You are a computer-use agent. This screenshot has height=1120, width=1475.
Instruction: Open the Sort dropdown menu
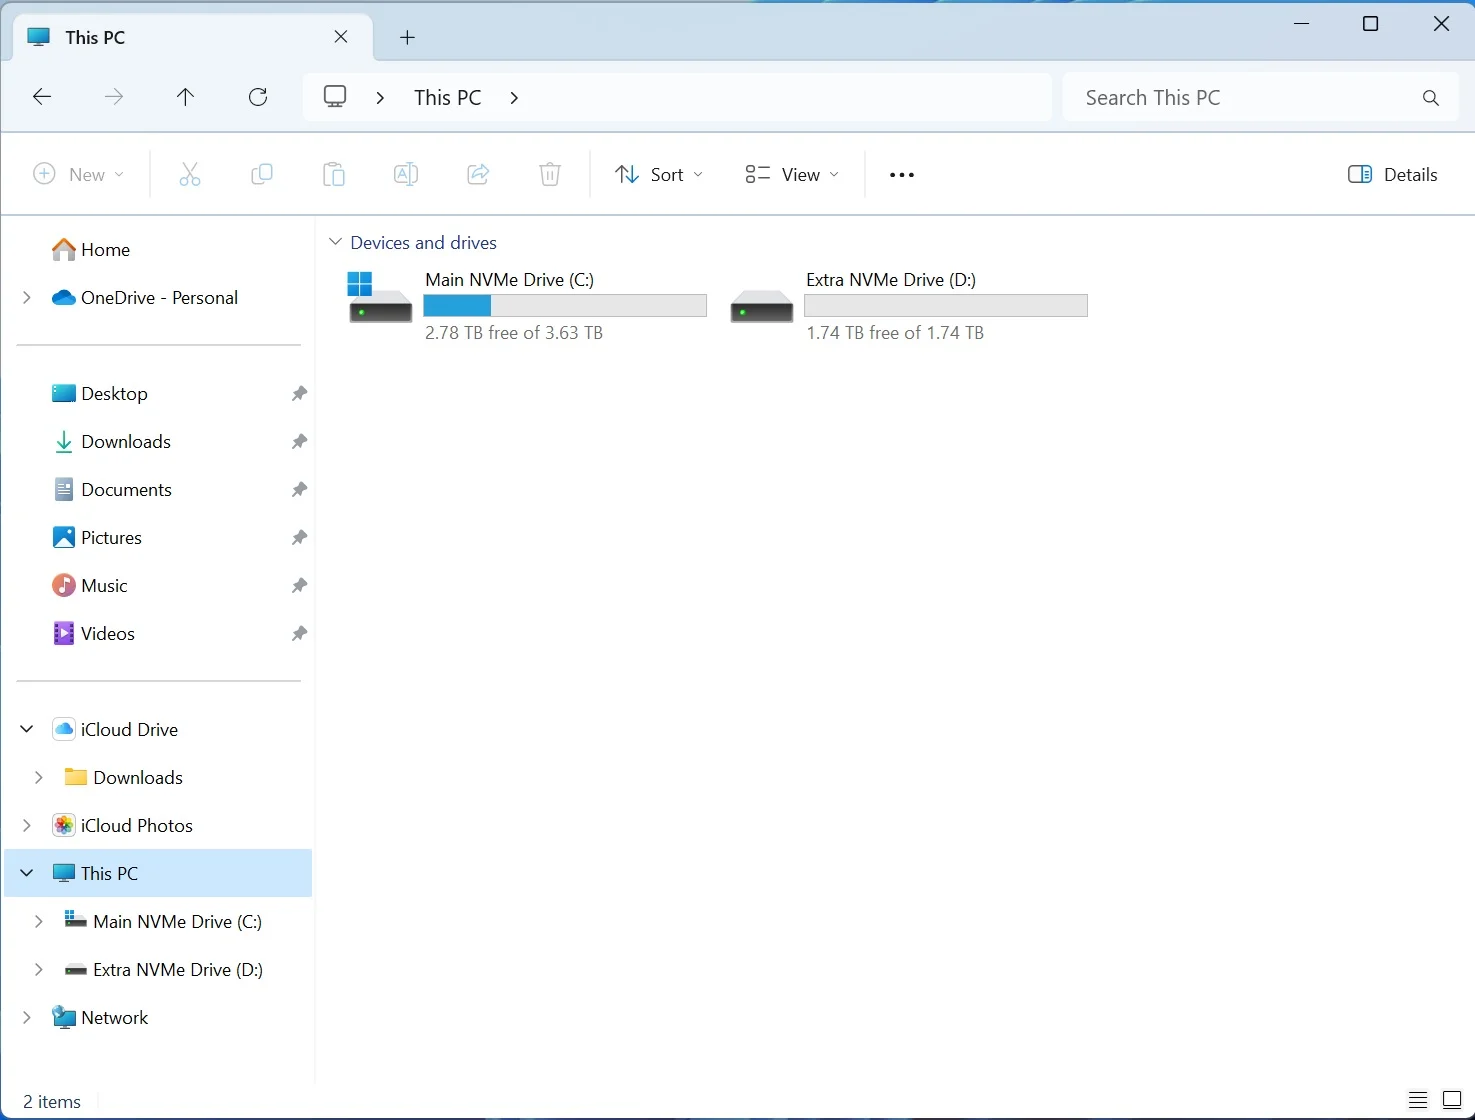click(659, 175)
